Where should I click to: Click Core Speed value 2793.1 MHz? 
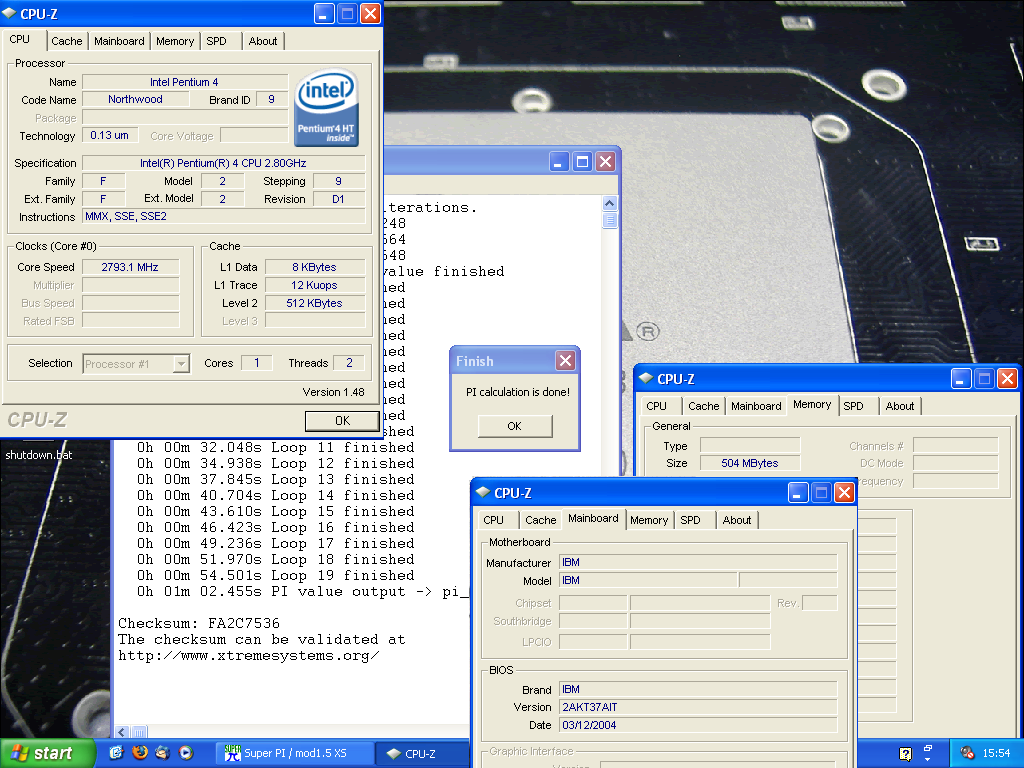point(130,266)
